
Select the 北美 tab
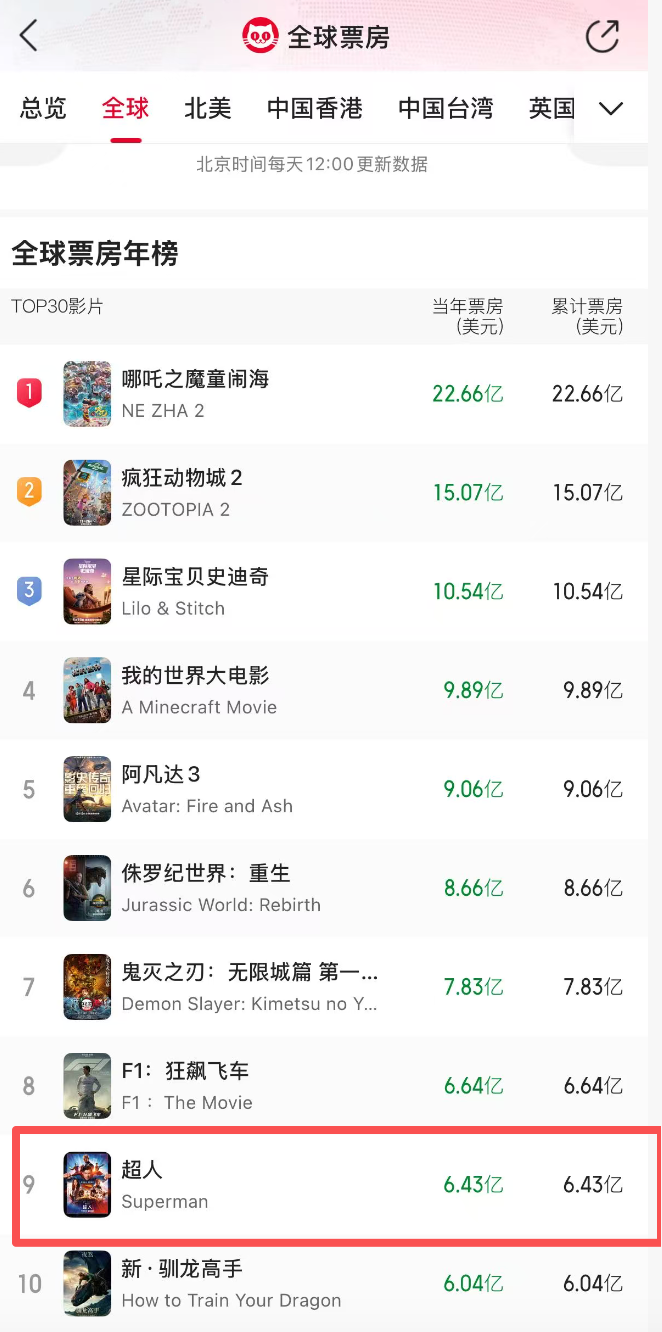tap(208, 108)
